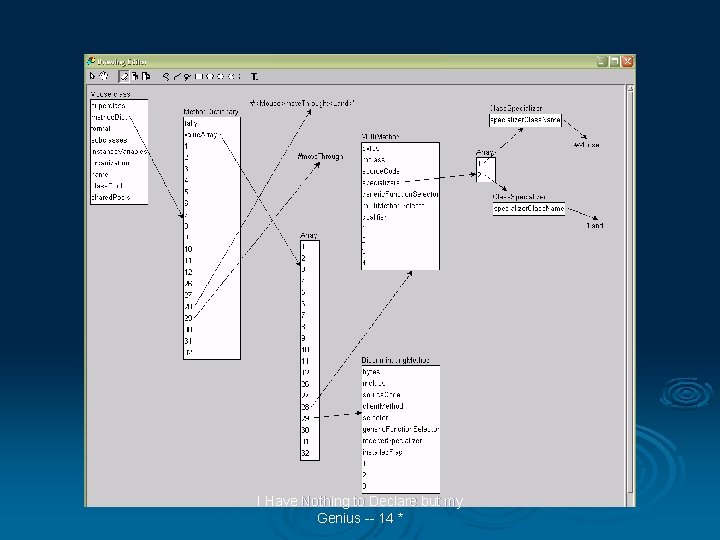Click lower ClassSpecializer 'specializerClassName' field

coord(529,209)
